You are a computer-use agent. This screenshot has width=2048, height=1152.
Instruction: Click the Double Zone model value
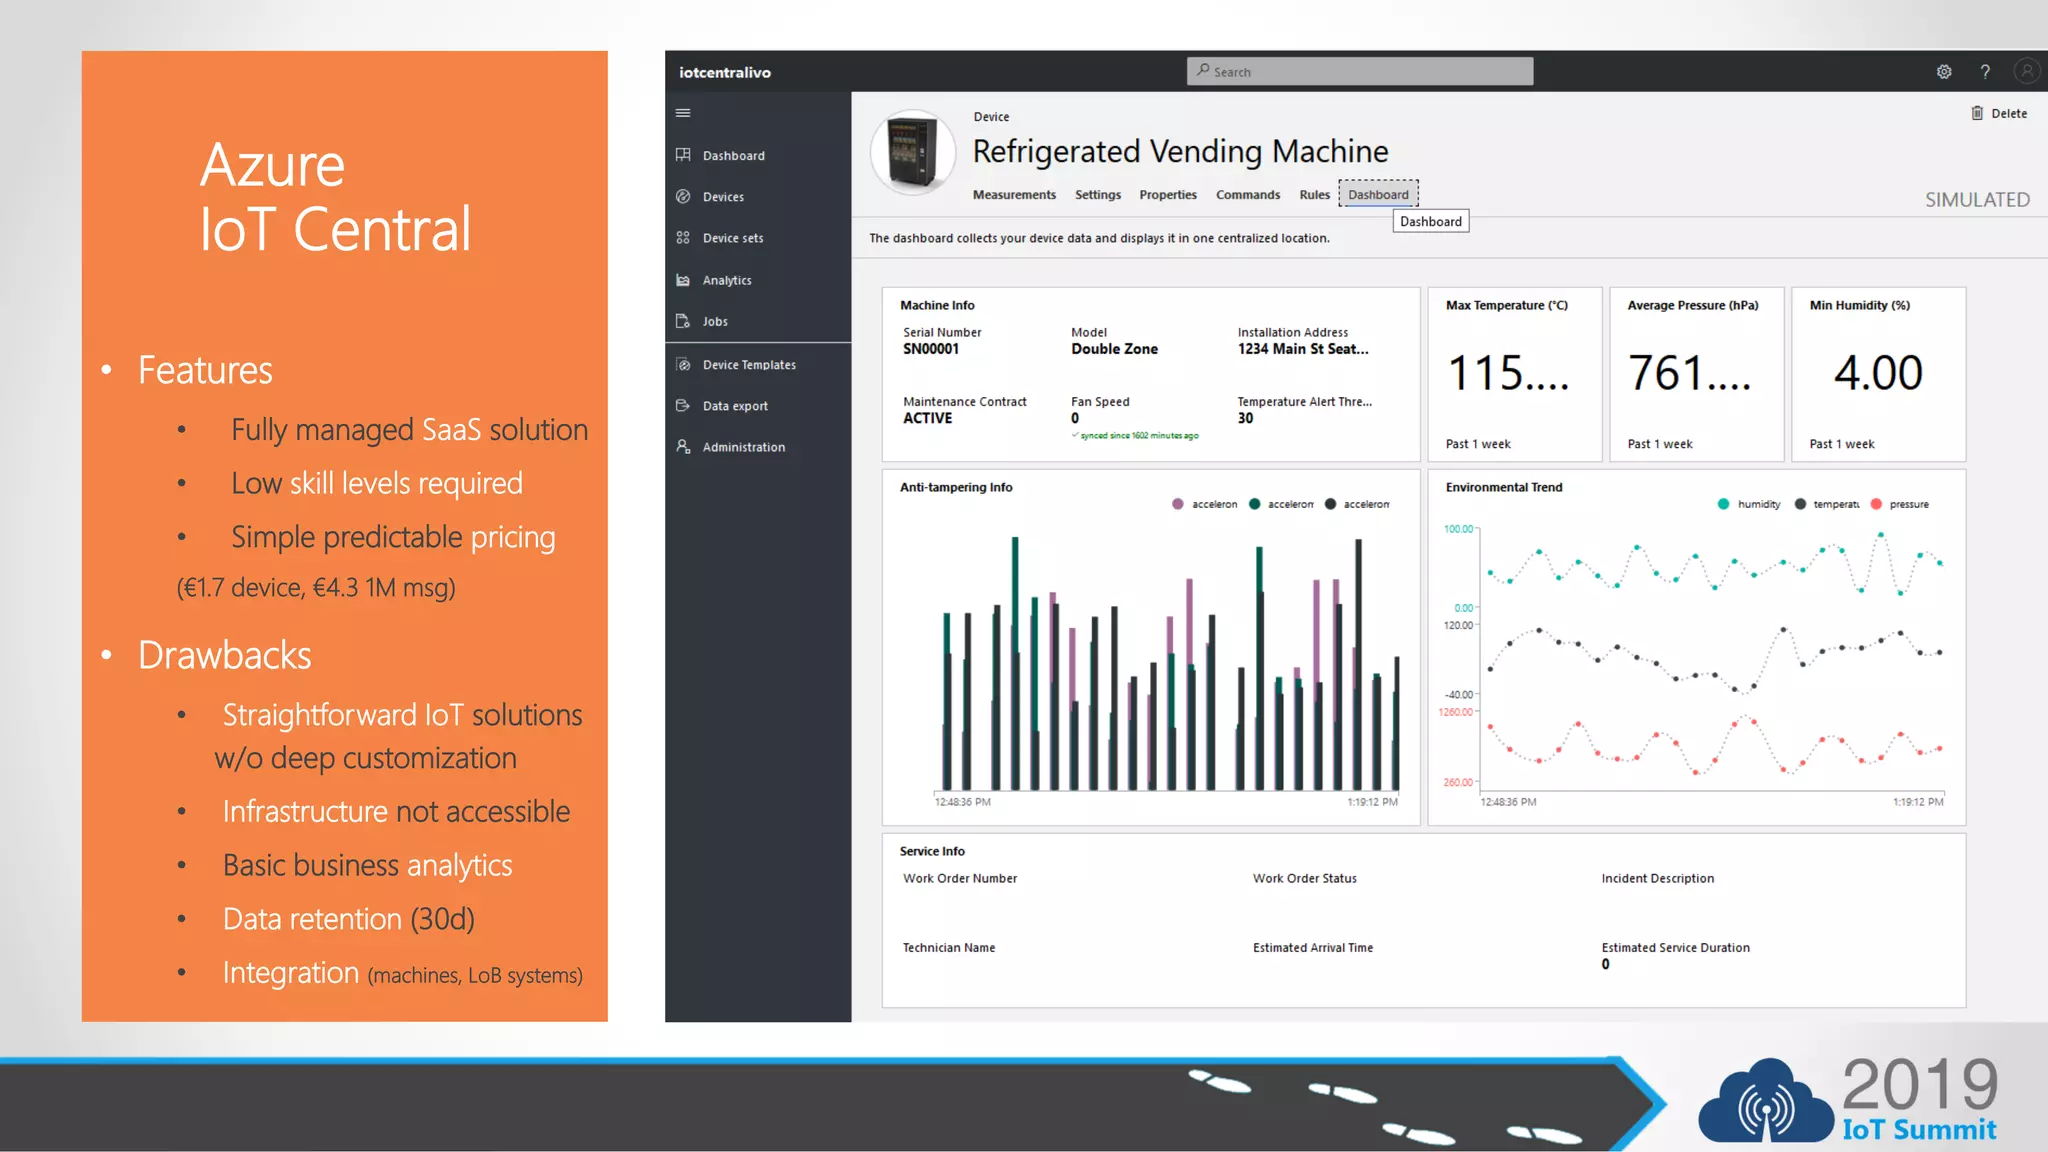pyautogui.click(x=1114, y=349)
